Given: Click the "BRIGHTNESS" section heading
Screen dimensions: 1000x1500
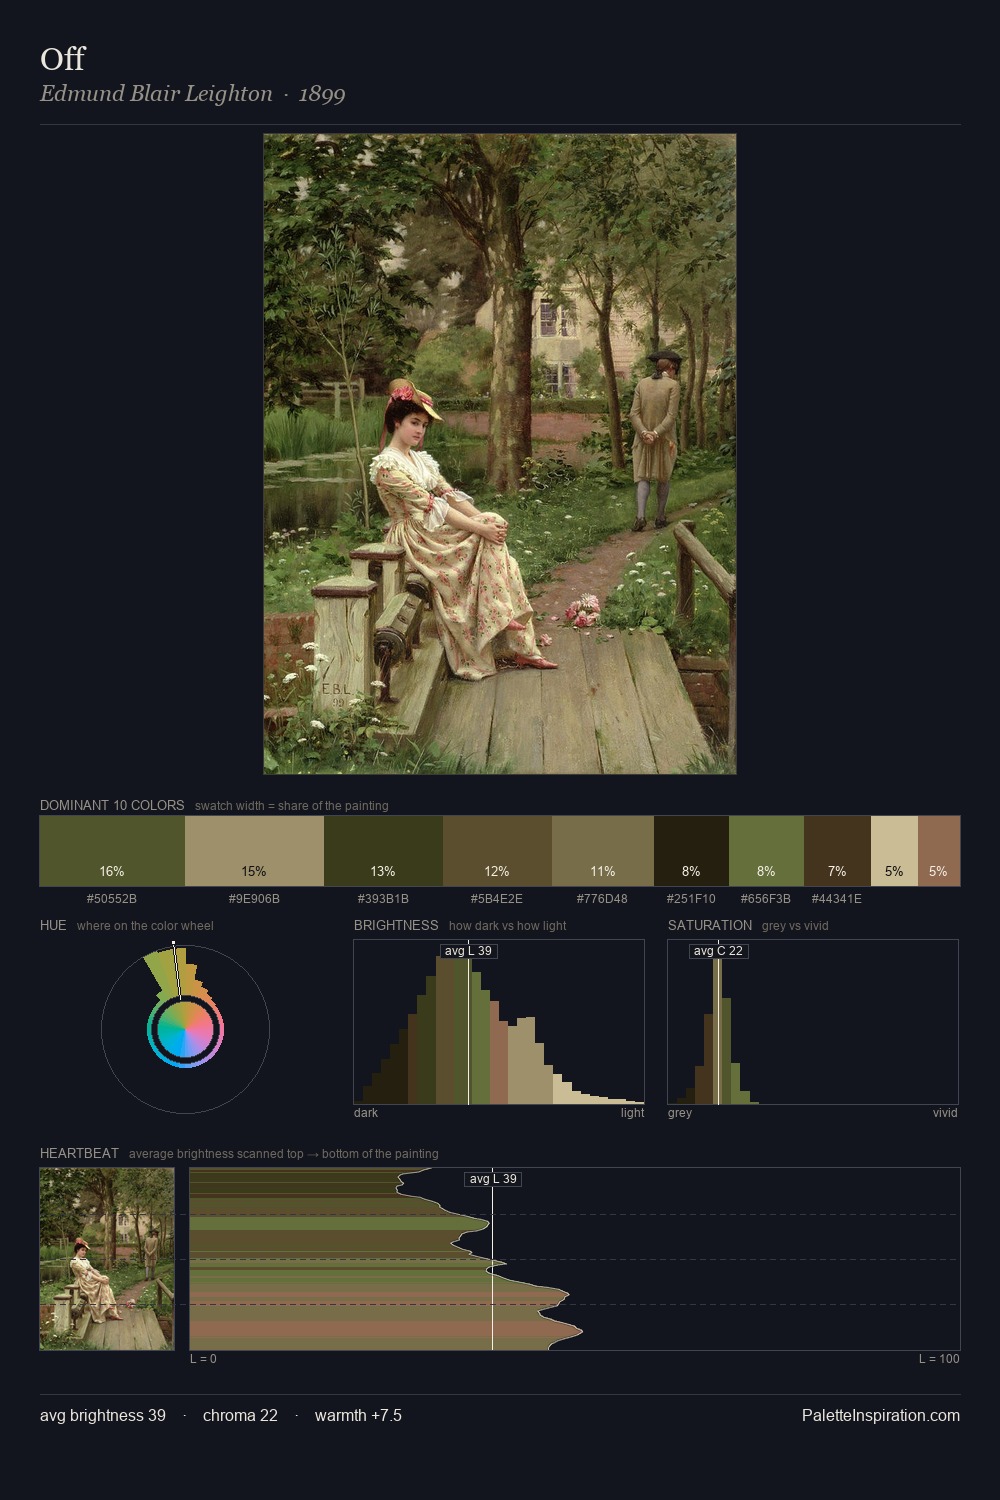Looking at the screenshot, I should (x=396, y=925).
